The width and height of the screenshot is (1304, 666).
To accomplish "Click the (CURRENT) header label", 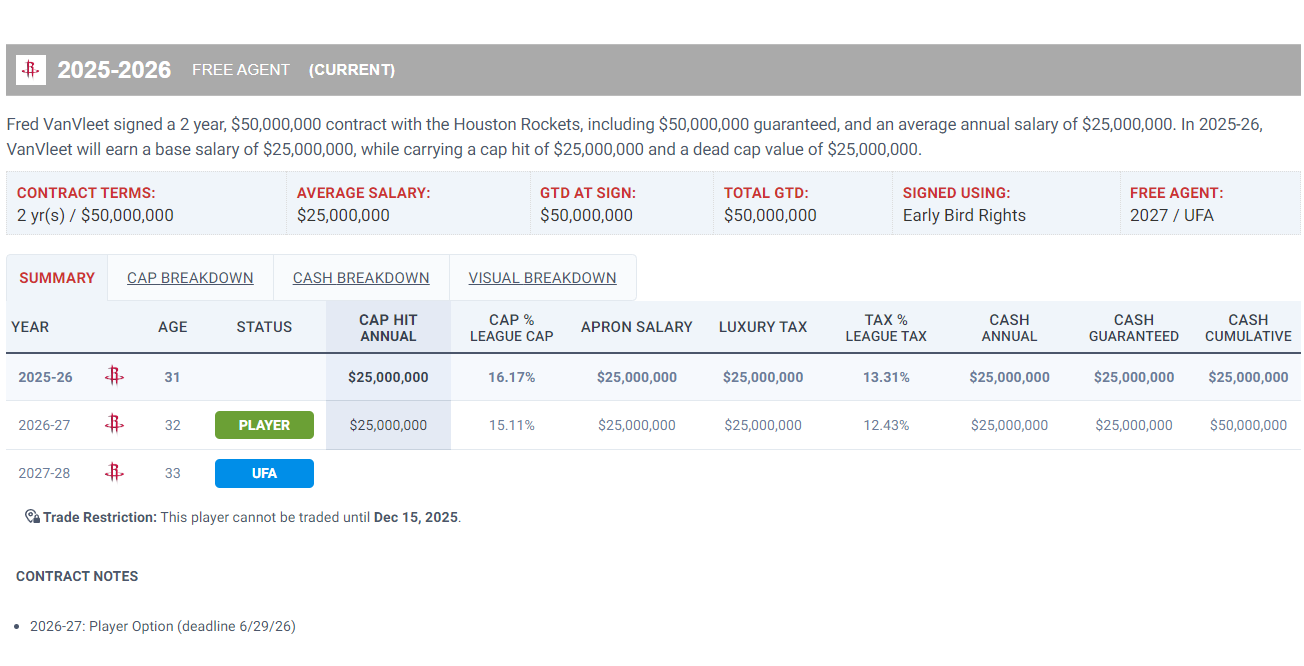I will point(352,70).
